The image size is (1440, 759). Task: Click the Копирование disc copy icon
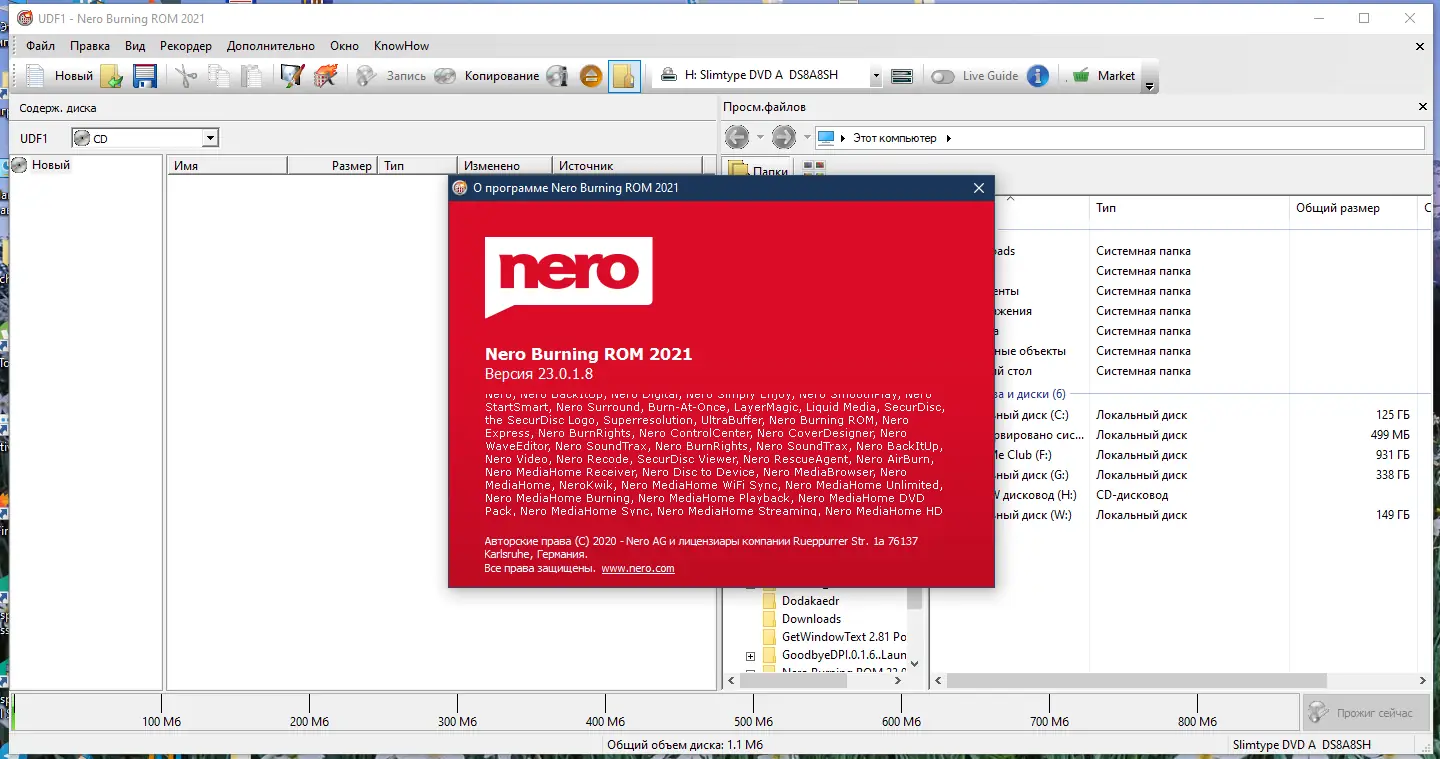(444, 75)
